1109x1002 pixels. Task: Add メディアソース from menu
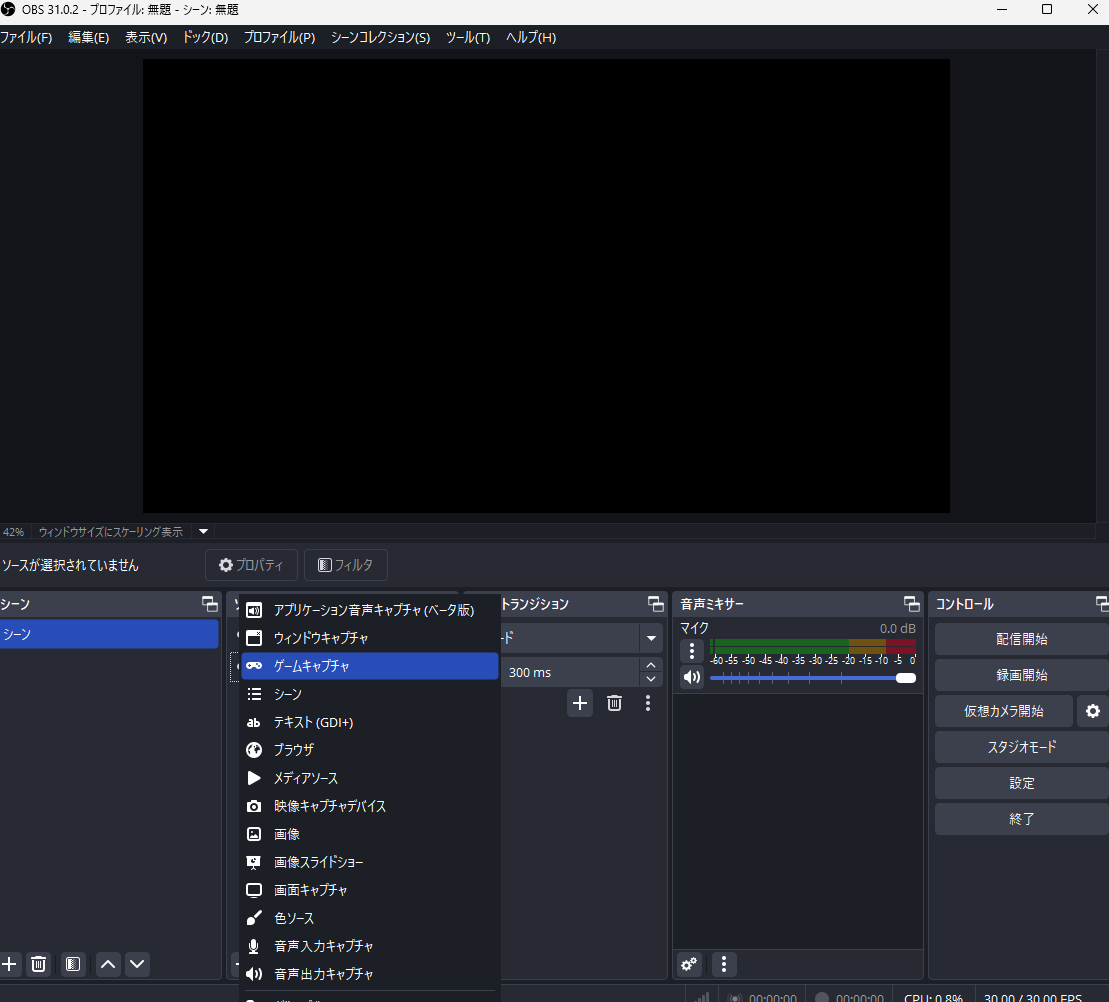click(370, 778)
